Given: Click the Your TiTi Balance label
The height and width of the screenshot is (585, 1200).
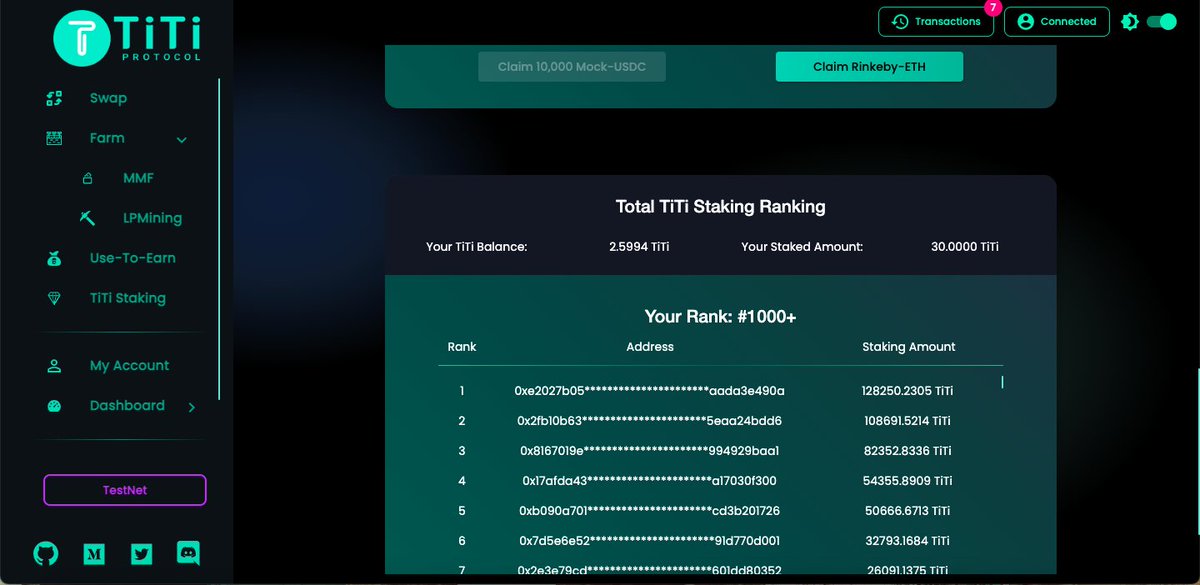Looking at the screenshot, I should click(x=476, y=247).
